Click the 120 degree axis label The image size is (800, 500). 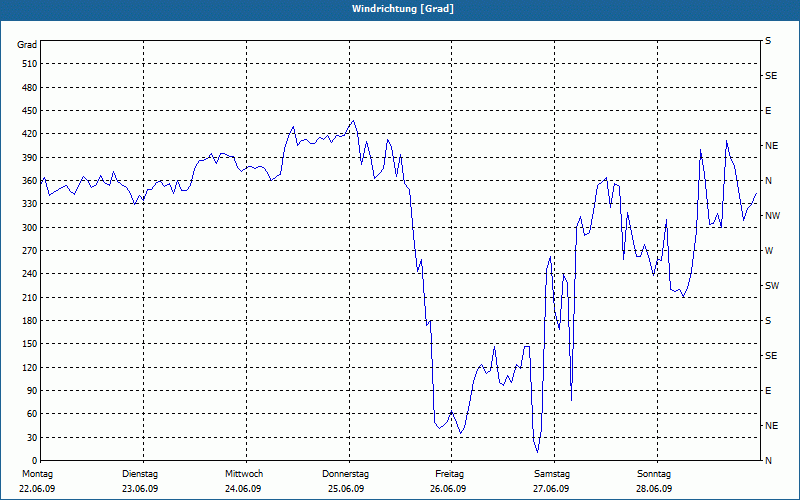pyautogui.click(x=30, y=367)
